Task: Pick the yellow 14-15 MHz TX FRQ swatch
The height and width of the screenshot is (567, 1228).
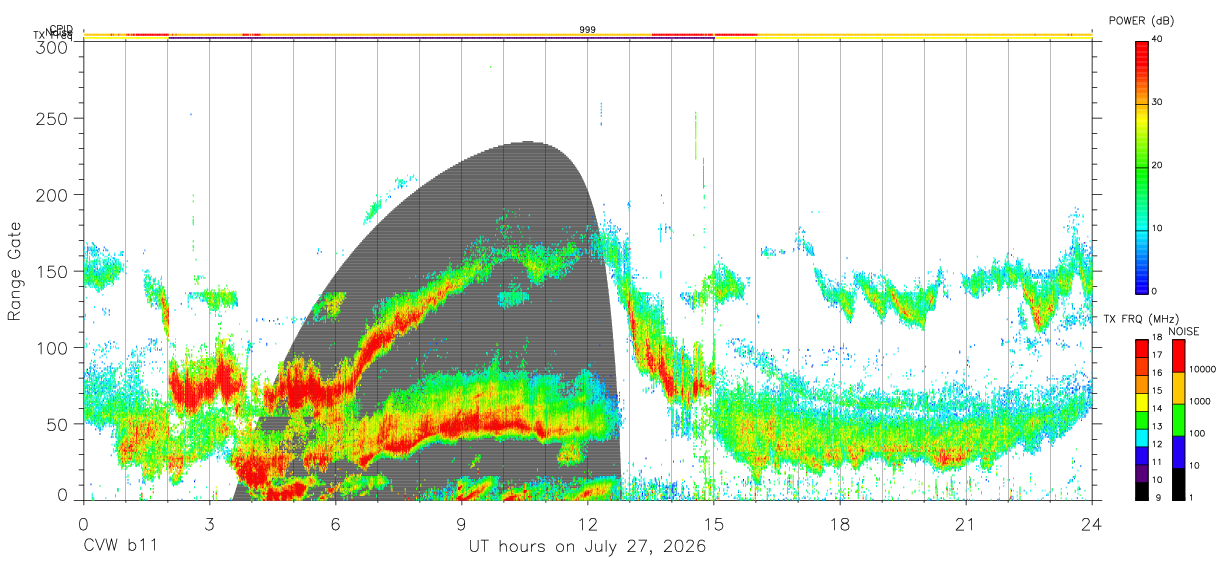Action: click(x=1141, y=402)
